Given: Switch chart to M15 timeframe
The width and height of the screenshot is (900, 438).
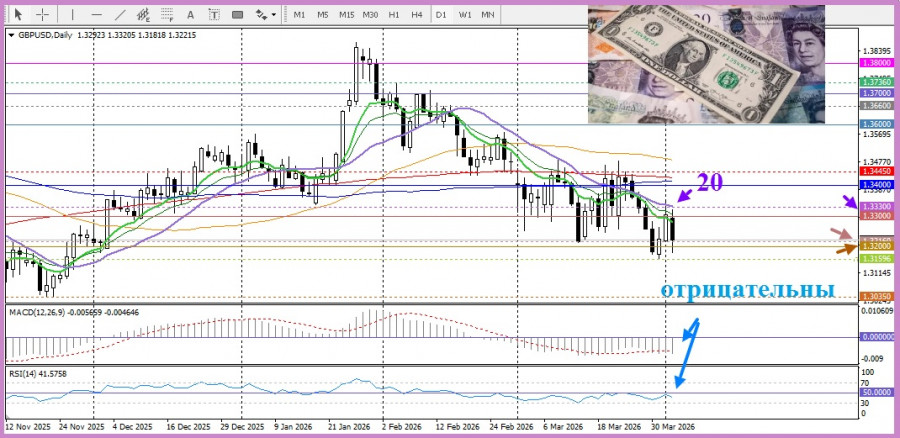Looking at the screenshot, I should pos(346,15).
